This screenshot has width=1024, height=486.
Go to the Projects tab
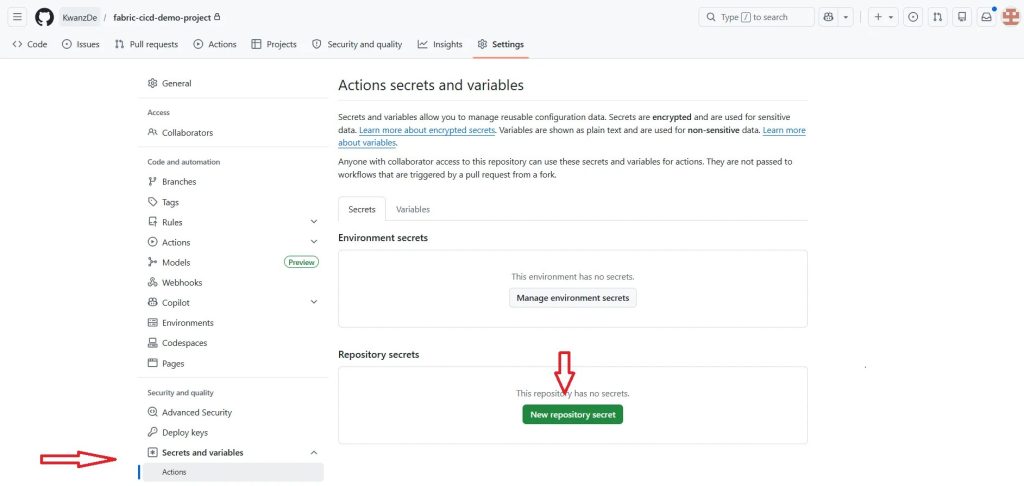[x=274, y=44]
